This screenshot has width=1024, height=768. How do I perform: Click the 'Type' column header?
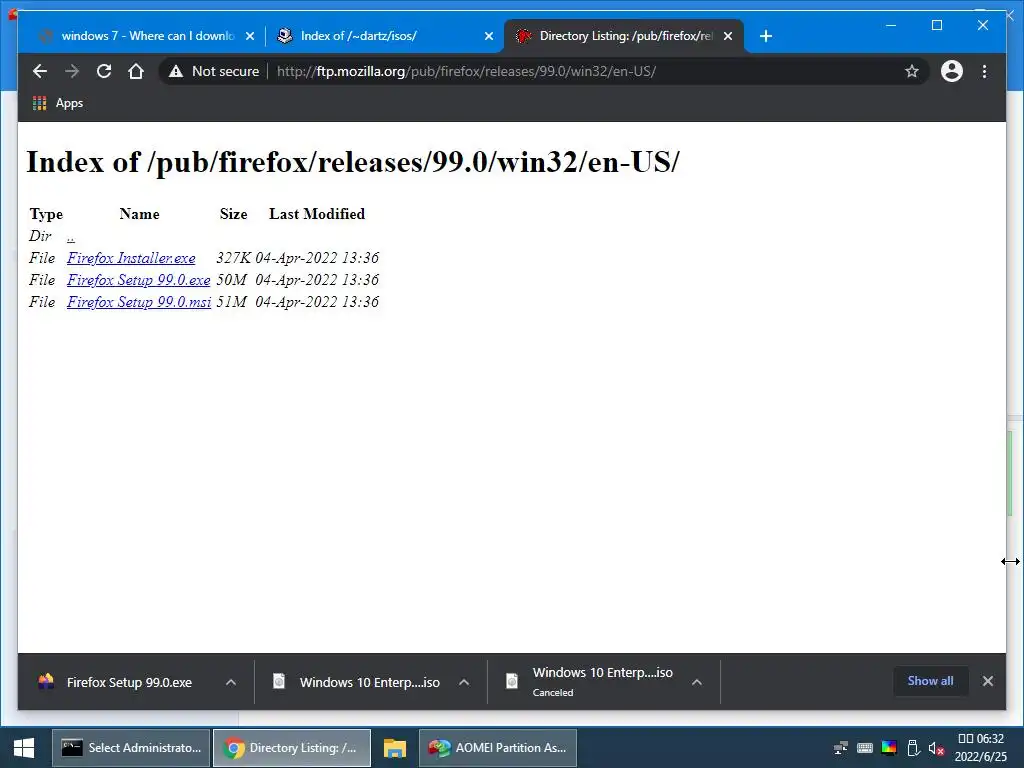[46, 214]
